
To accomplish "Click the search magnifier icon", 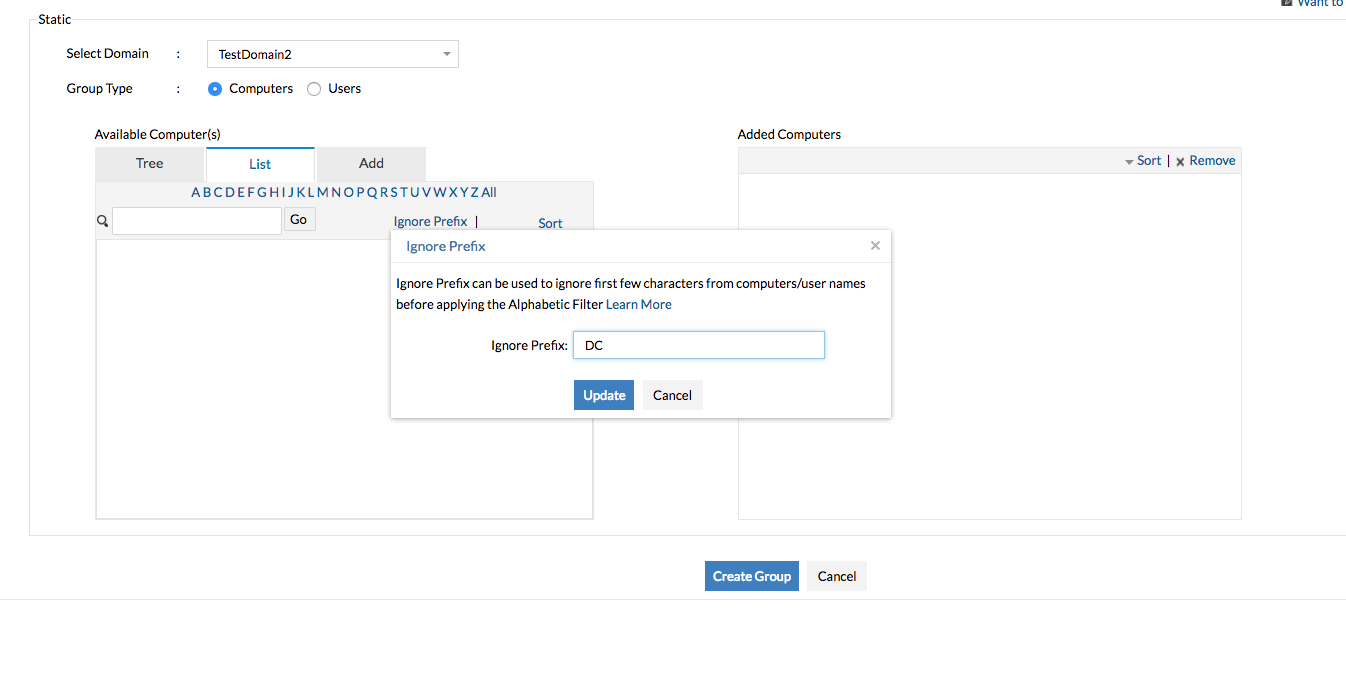I will click(x=102, y=221).
